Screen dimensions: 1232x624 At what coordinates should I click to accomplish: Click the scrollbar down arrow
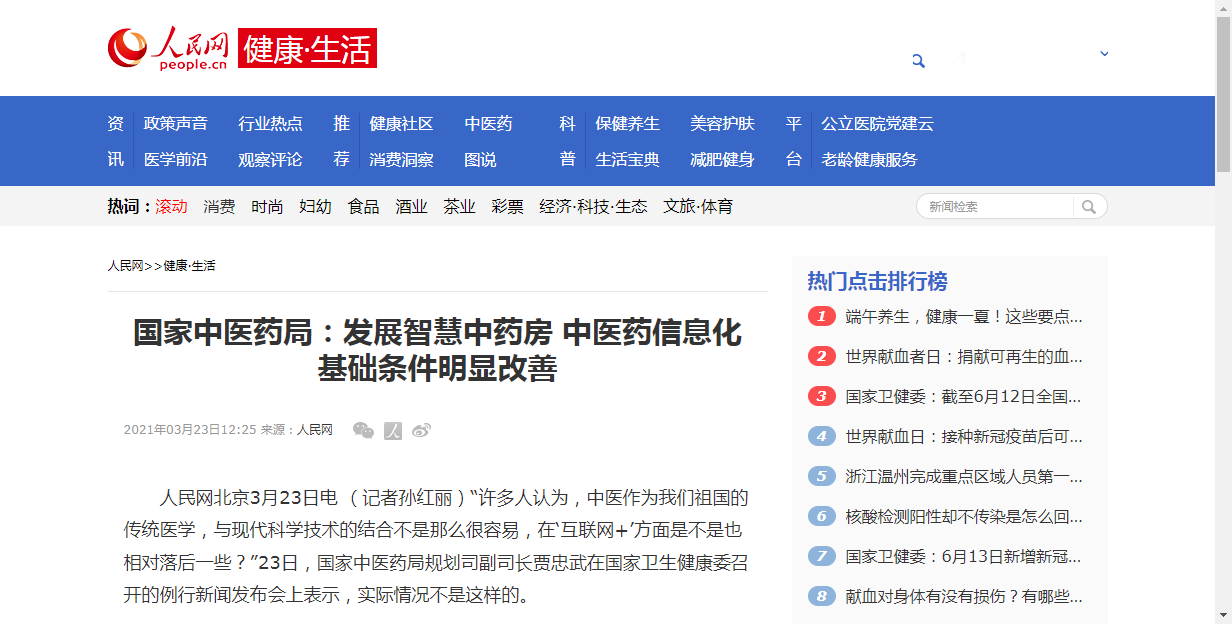[1223, 615]
